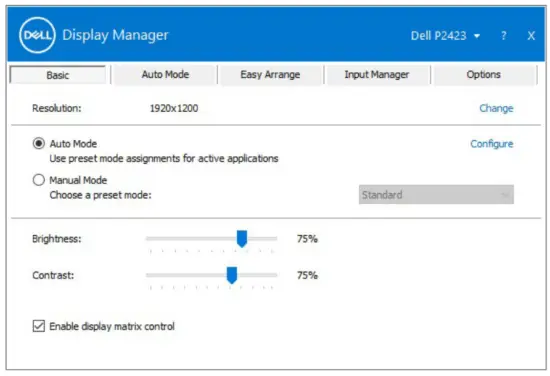Open the Dell P2423 monitor dropdown

[x=445, y=35]
